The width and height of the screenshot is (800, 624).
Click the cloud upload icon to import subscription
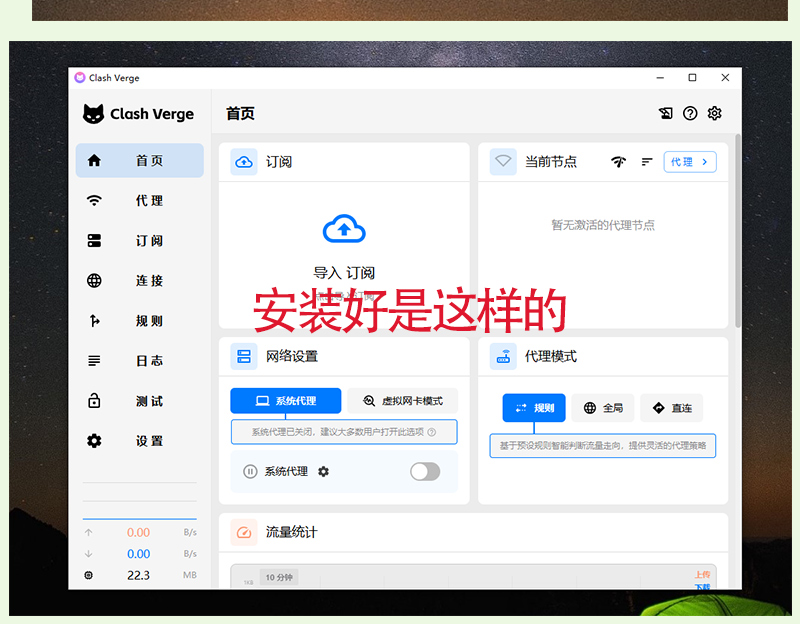[x=344, y=229]
